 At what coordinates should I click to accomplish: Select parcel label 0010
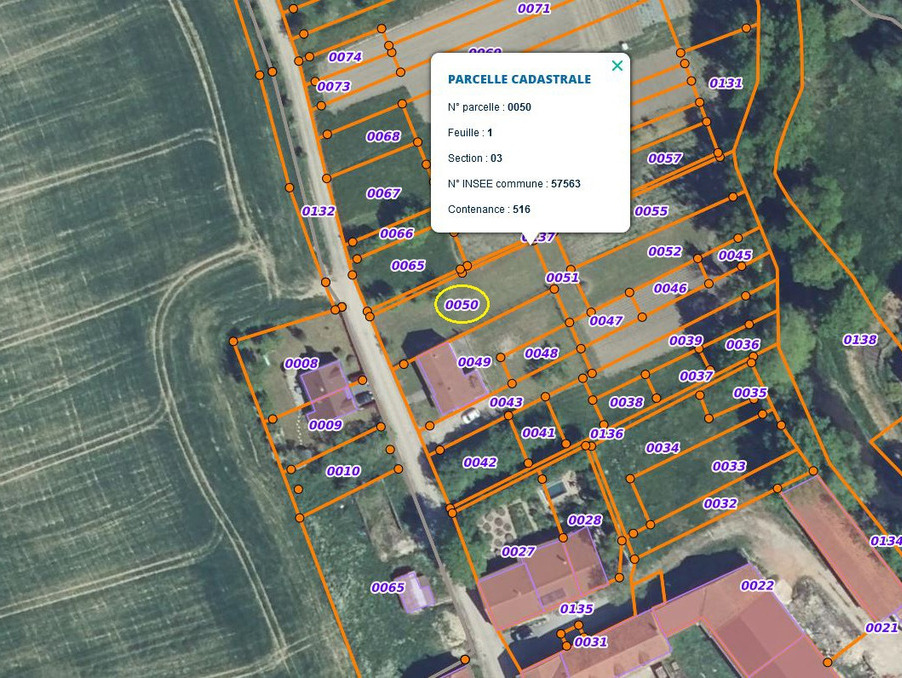point(343,471)
